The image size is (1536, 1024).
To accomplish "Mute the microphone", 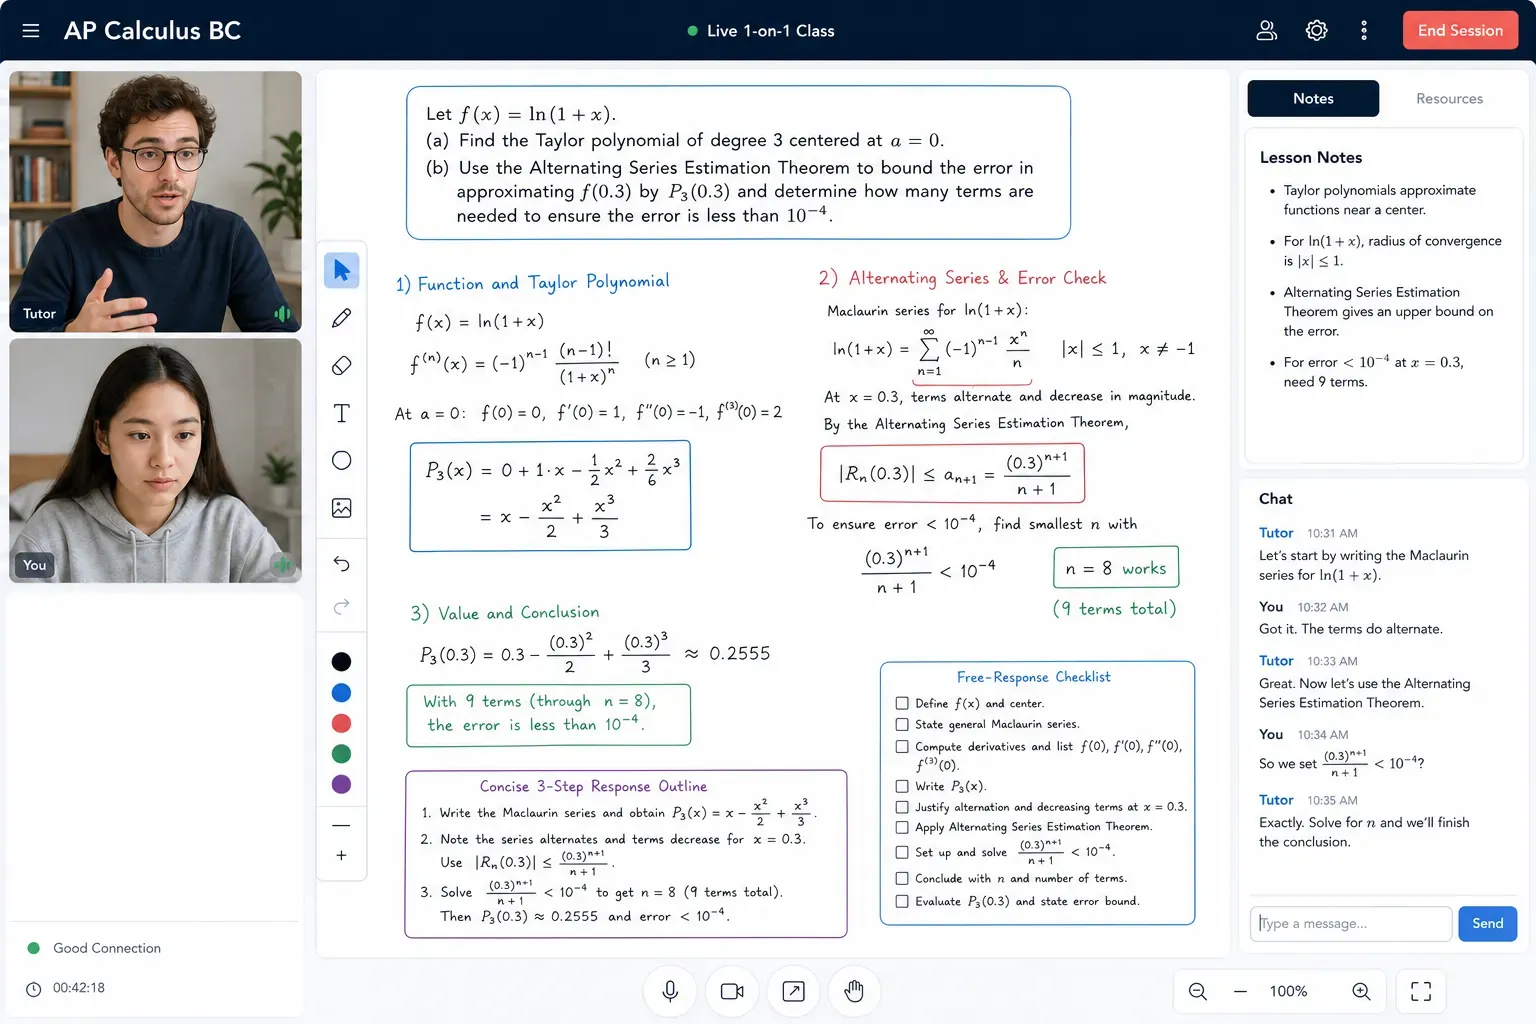I will click(x=671, y=991).
